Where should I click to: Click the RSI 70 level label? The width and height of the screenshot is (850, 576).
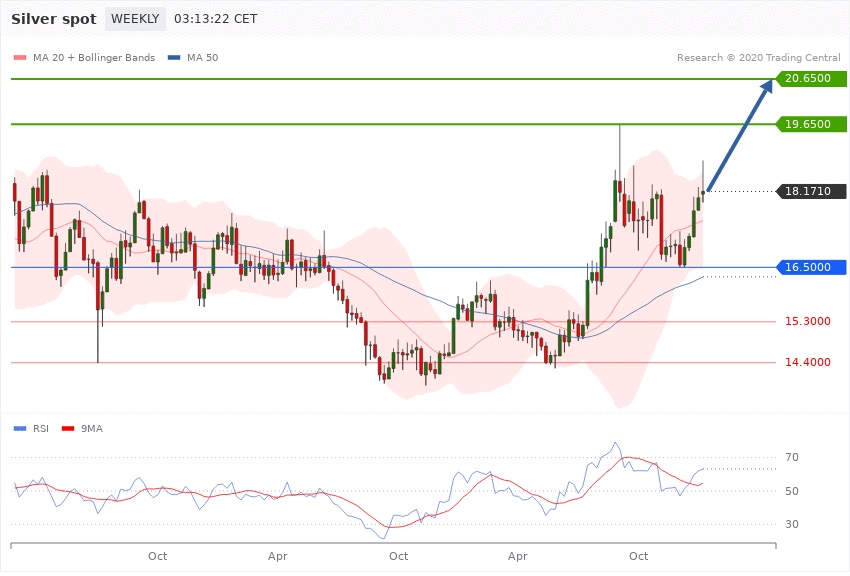[792, 457]
